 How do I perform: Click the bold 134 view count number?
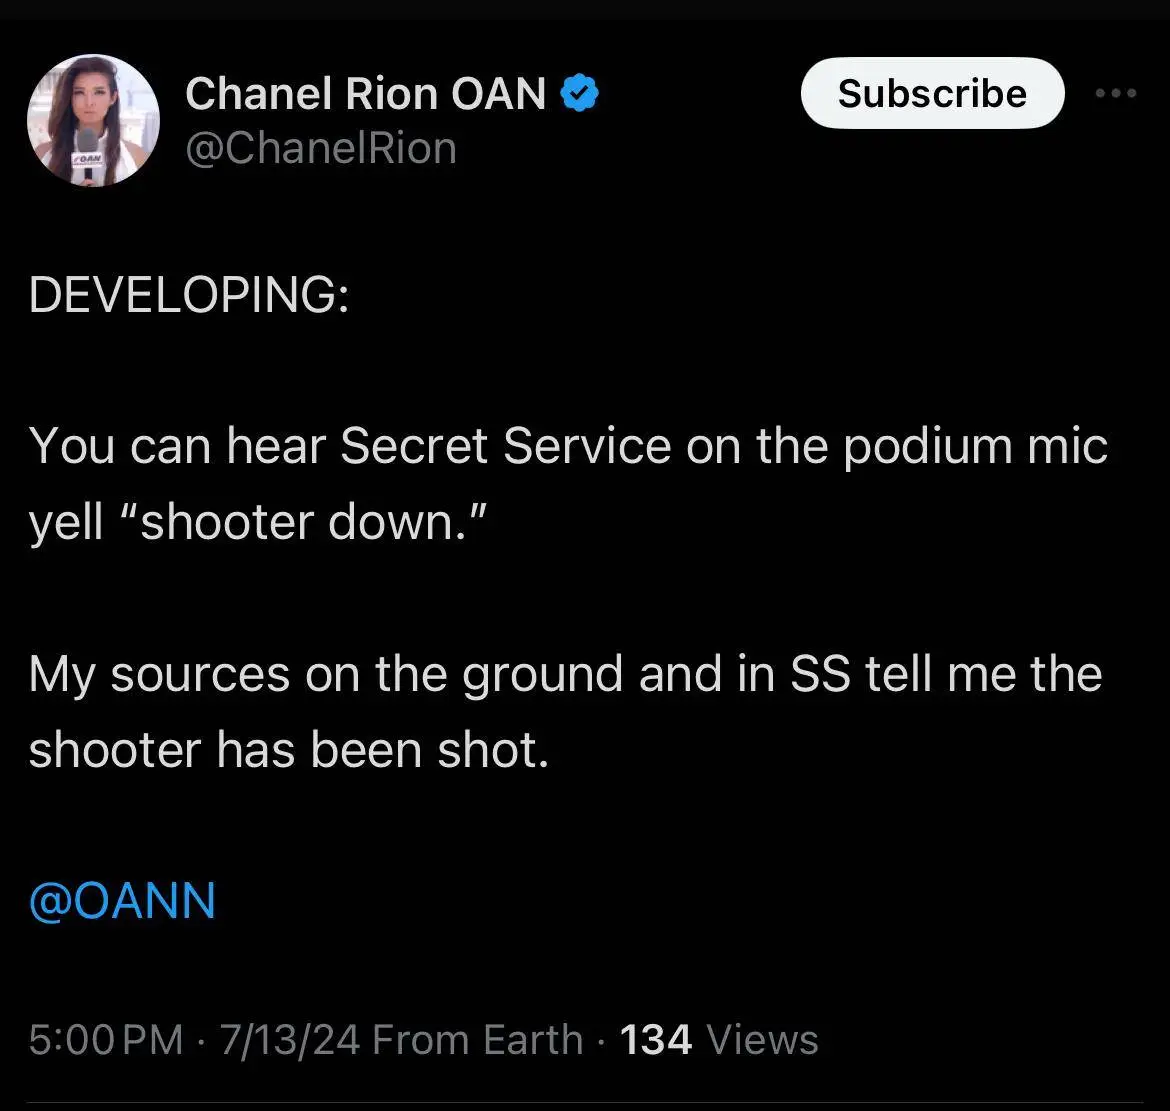pos(655,1040)
